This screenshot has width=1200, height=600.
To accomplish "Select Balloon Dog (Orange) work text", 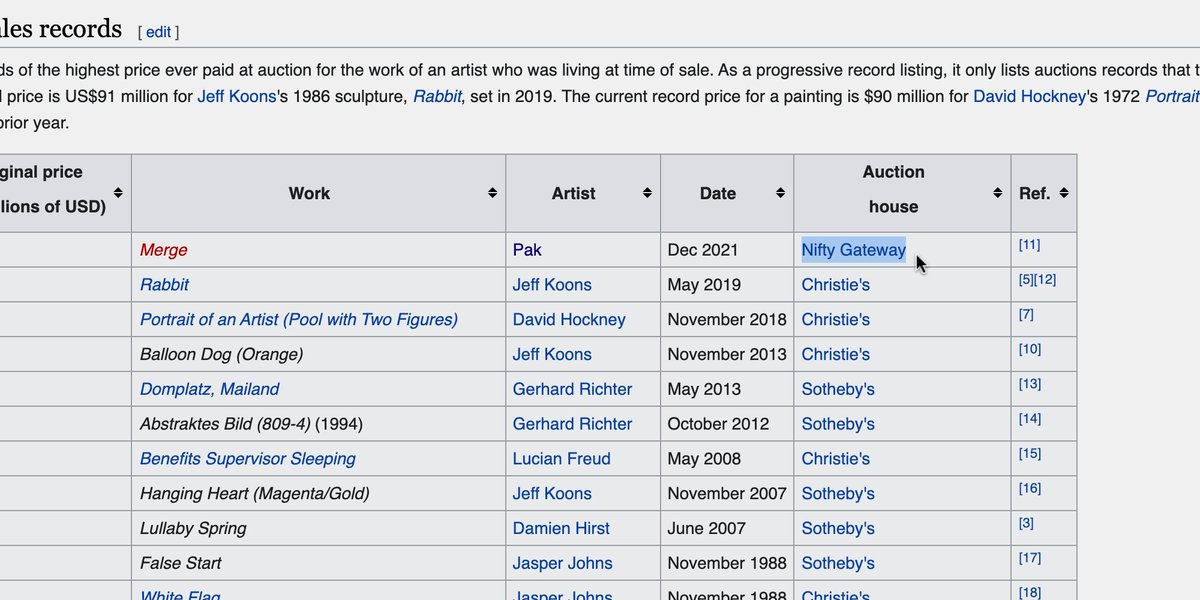I will tap(221, 355).
